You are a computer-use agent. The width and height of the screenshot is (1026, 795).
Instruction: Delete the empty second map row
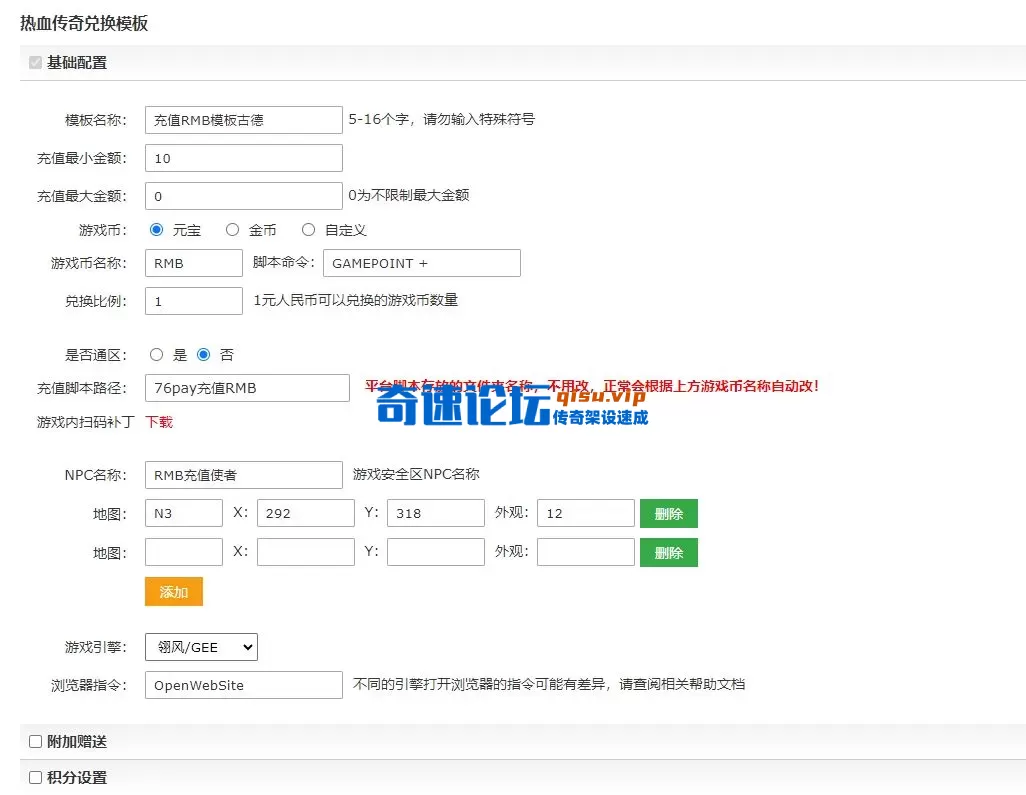click(668, 552)
